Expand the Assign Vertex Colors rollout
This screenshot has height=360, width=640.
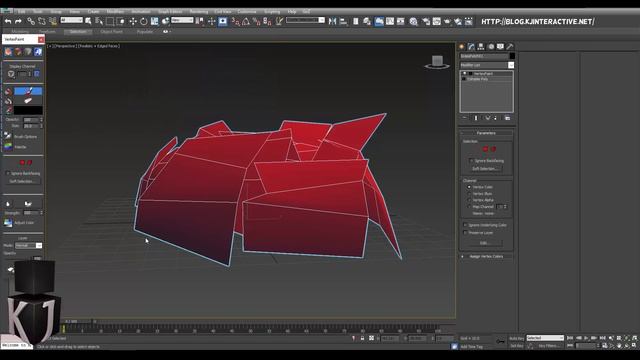486,256
